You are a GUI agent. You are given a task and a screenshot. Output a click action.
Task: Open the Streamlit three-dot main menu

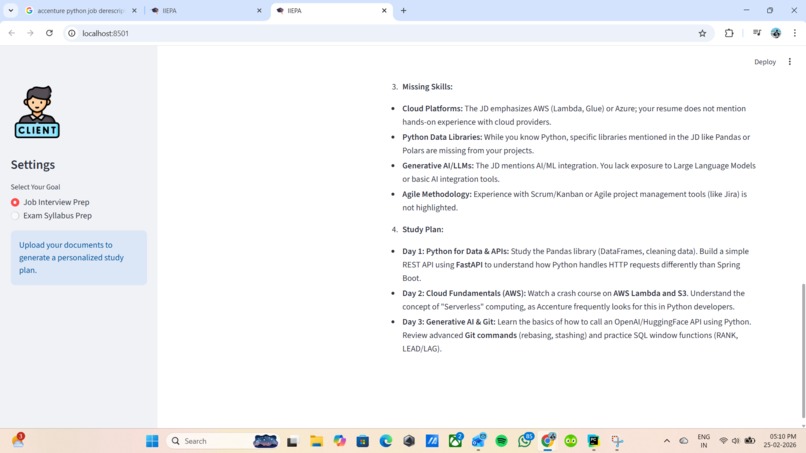(790, 62)
